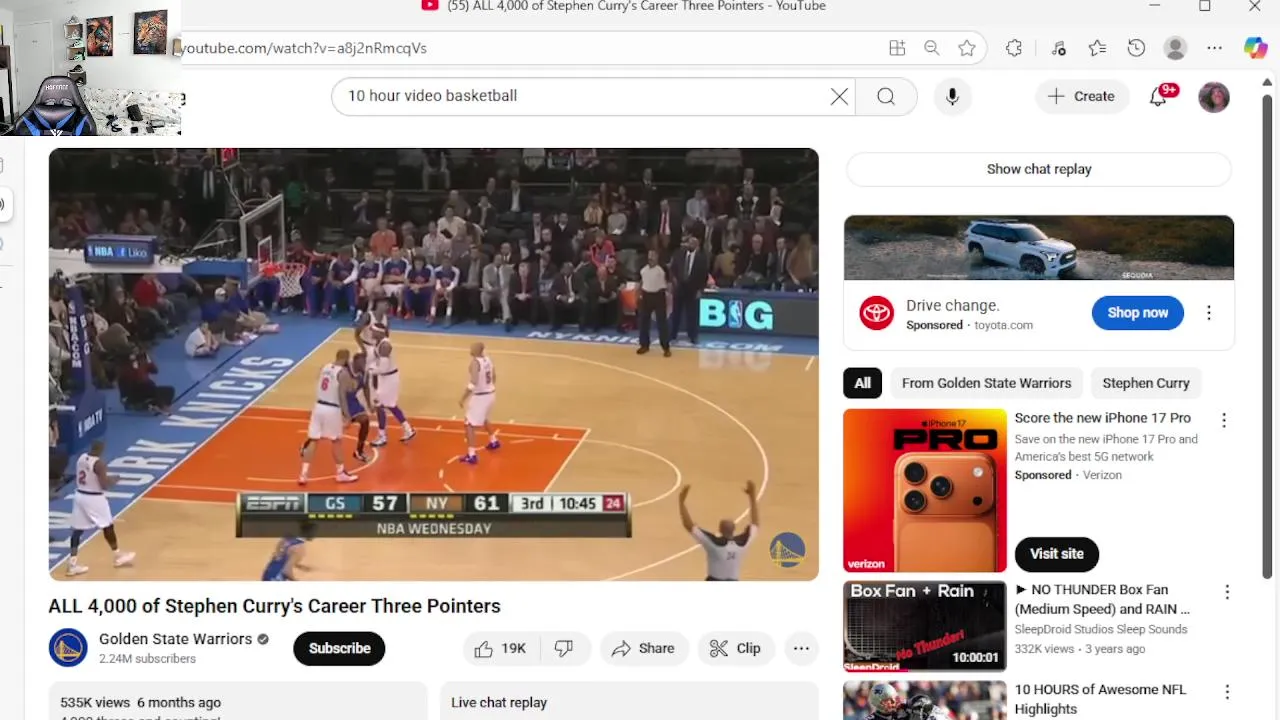The height and width of the screenshot is (720, 1280).
Task: Open options for 10 HOURS NFL Highlights video
Action: (1226, 692)
